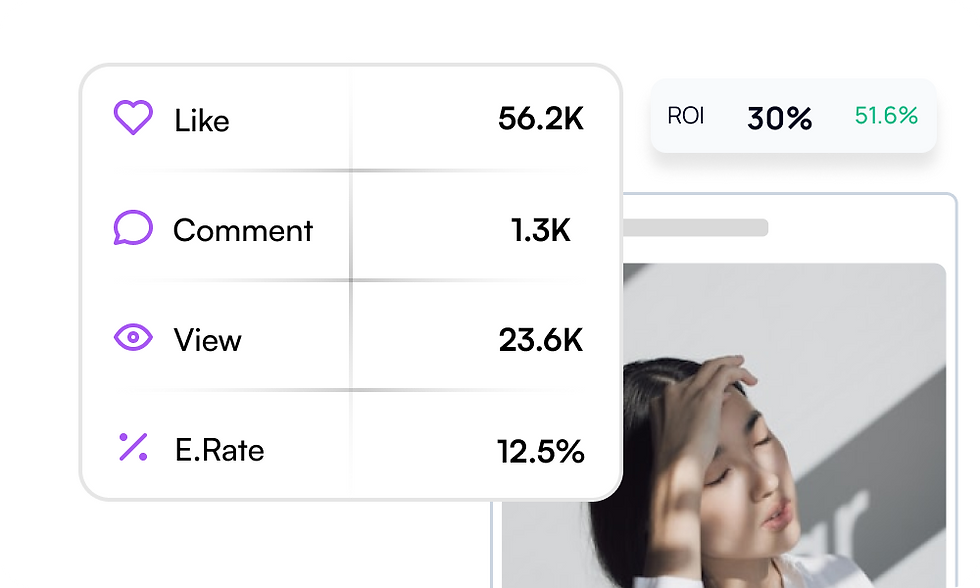Select the E.Rate label text
This screenshot has height=588, width=980.
218,451
